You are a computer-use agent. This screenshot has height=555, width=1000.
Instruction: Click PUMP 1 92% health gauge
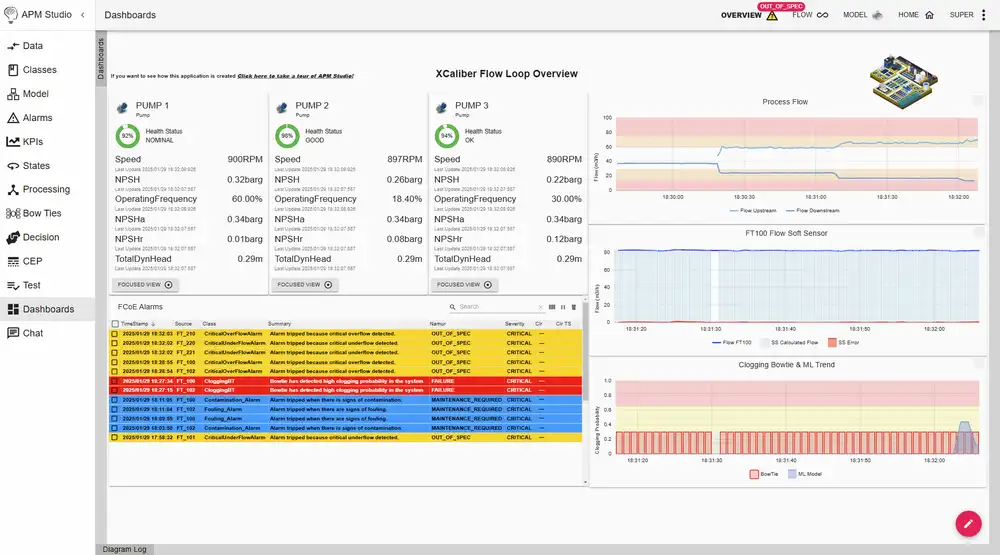coord(128,136)
